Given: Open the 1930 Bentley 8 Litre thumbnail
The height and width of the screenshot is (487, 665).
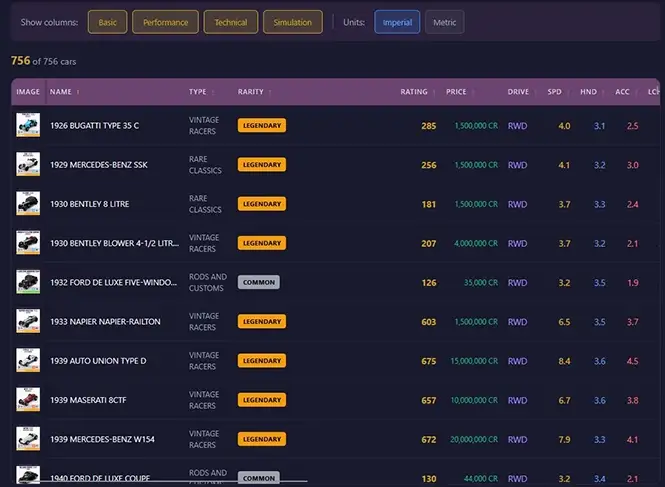Looking at the screenshot, I should (28, 203).
